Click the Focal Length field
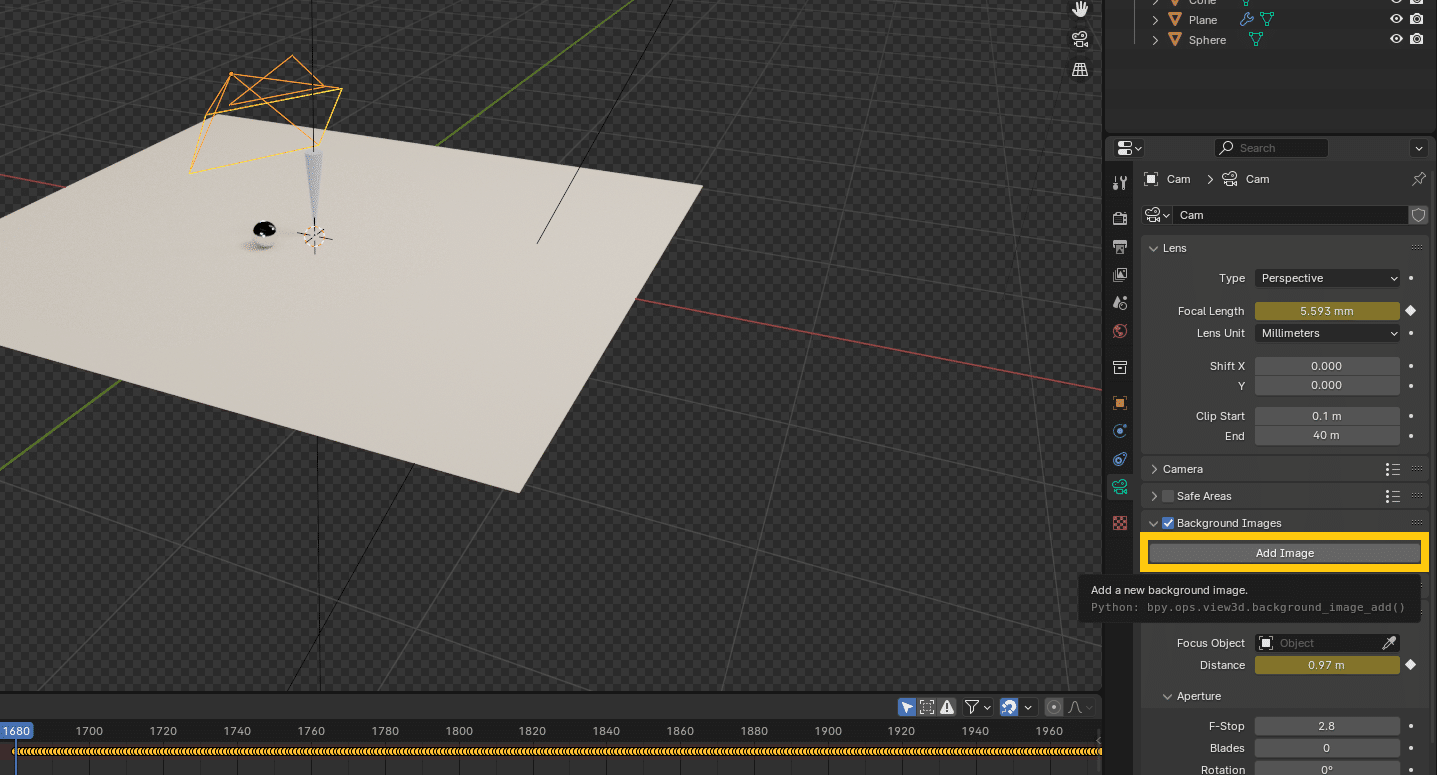 1326,311
